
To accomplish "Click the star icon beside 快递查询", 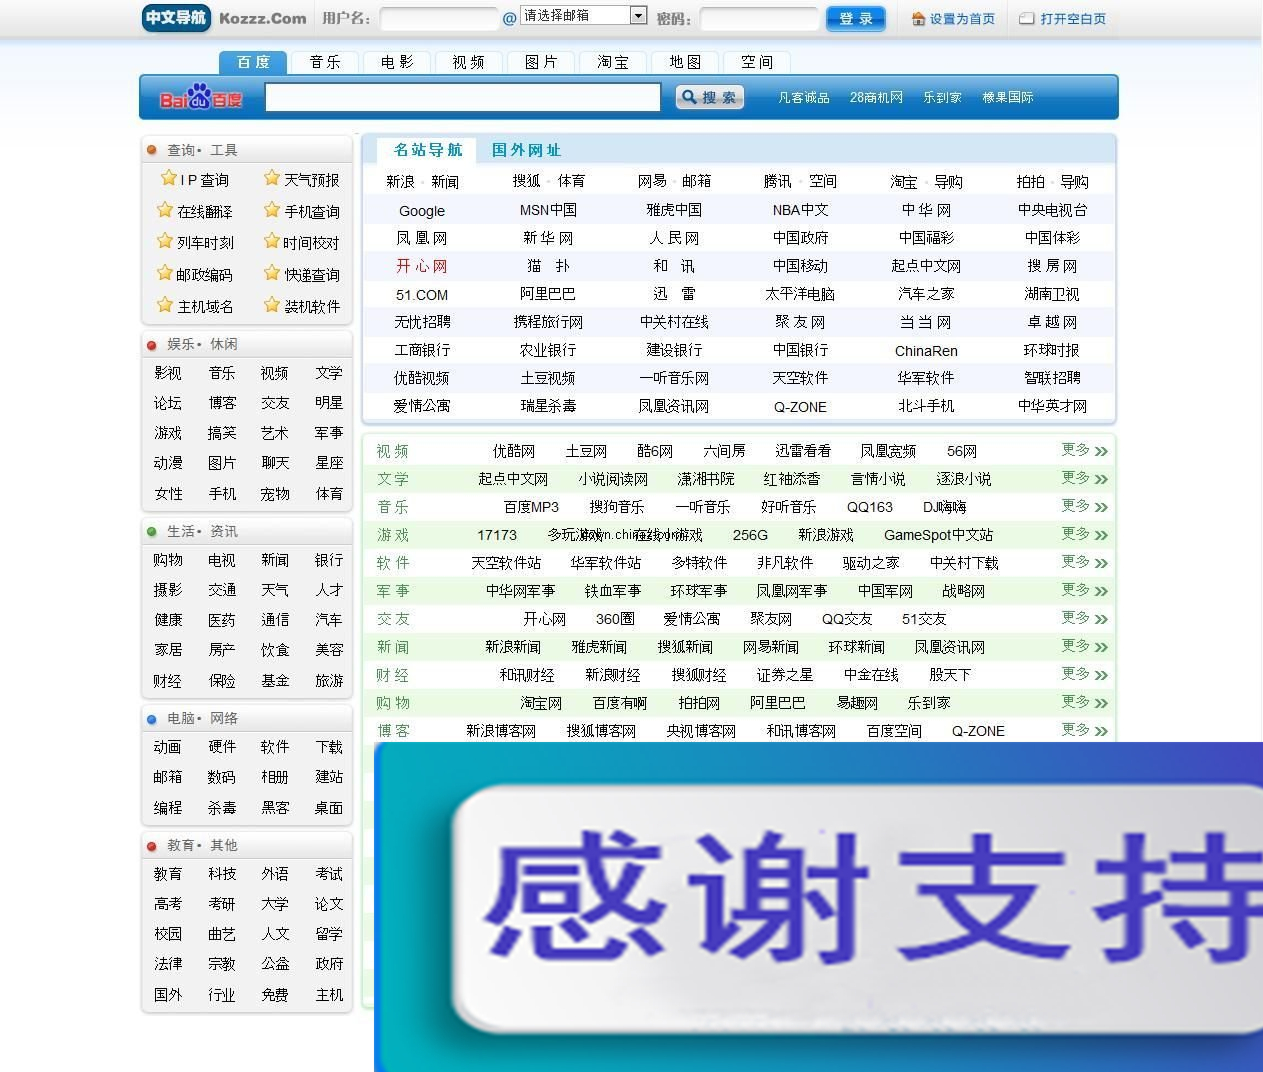I will [272, 273].
